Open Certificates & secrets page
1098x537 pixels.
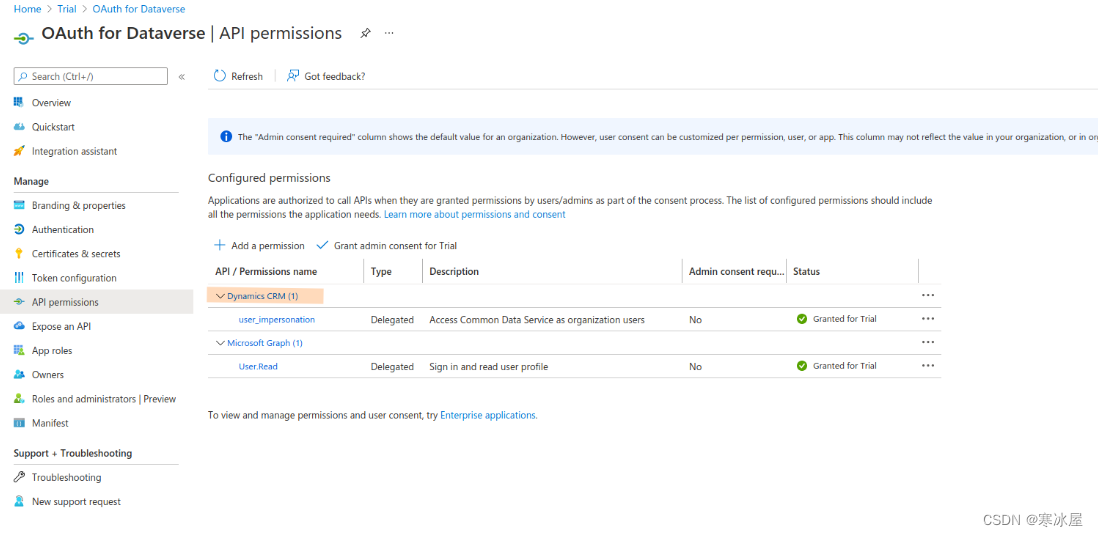coord(76,253)
